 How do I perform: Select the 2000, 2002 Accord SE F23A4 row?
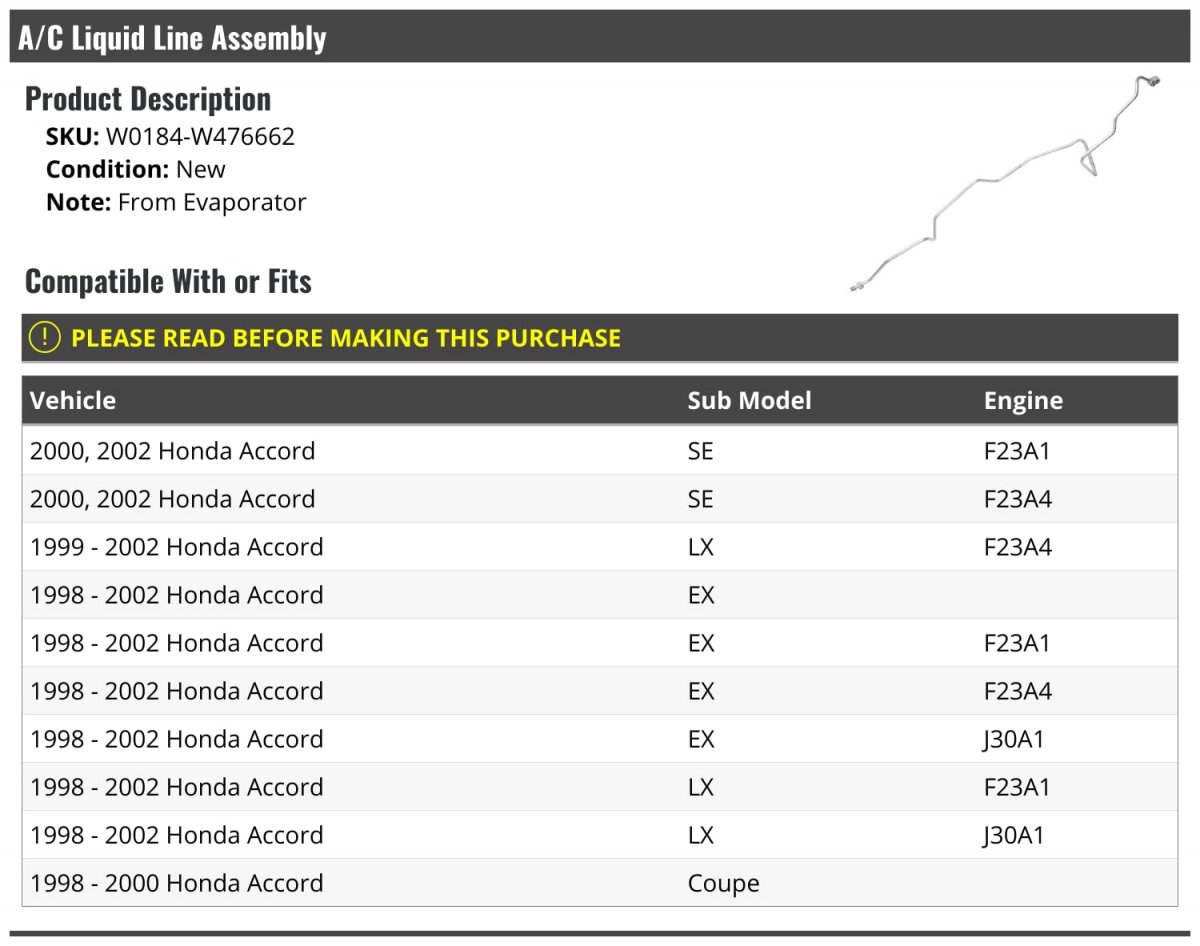(599, 499)
